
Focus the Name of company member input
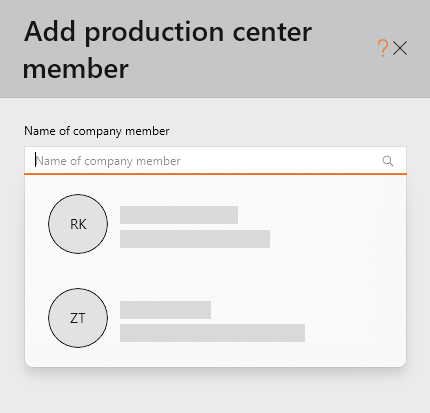(215, 161)
